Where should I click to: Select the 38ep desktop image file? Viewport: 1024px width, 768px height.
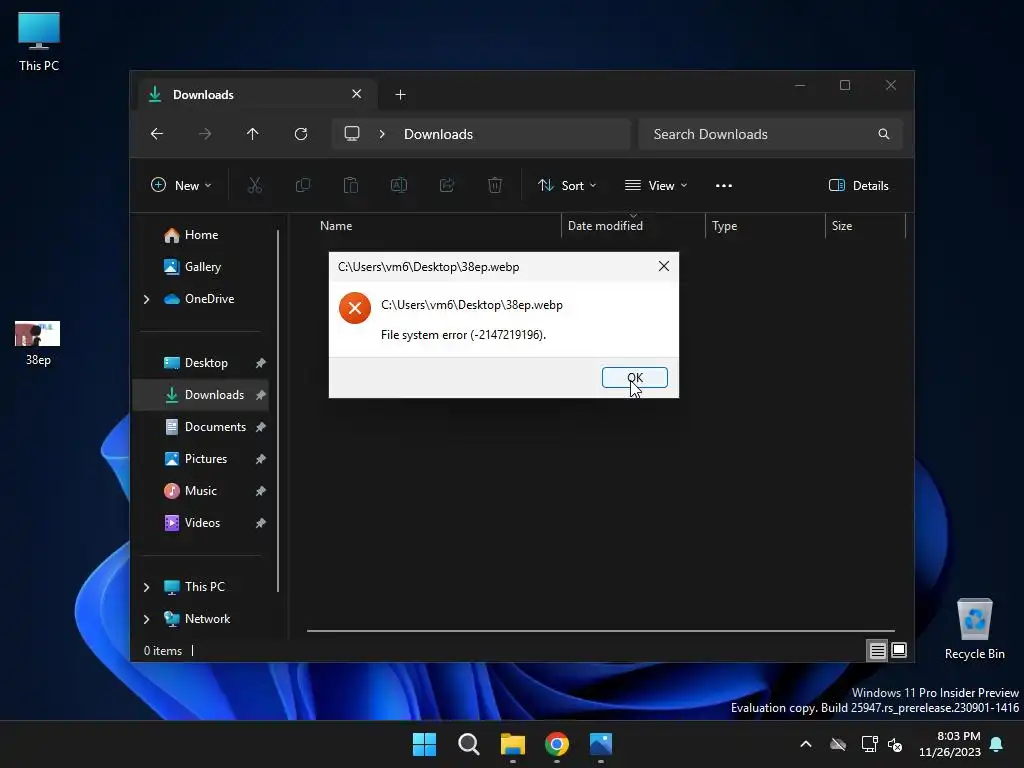(x=37, y=344)
